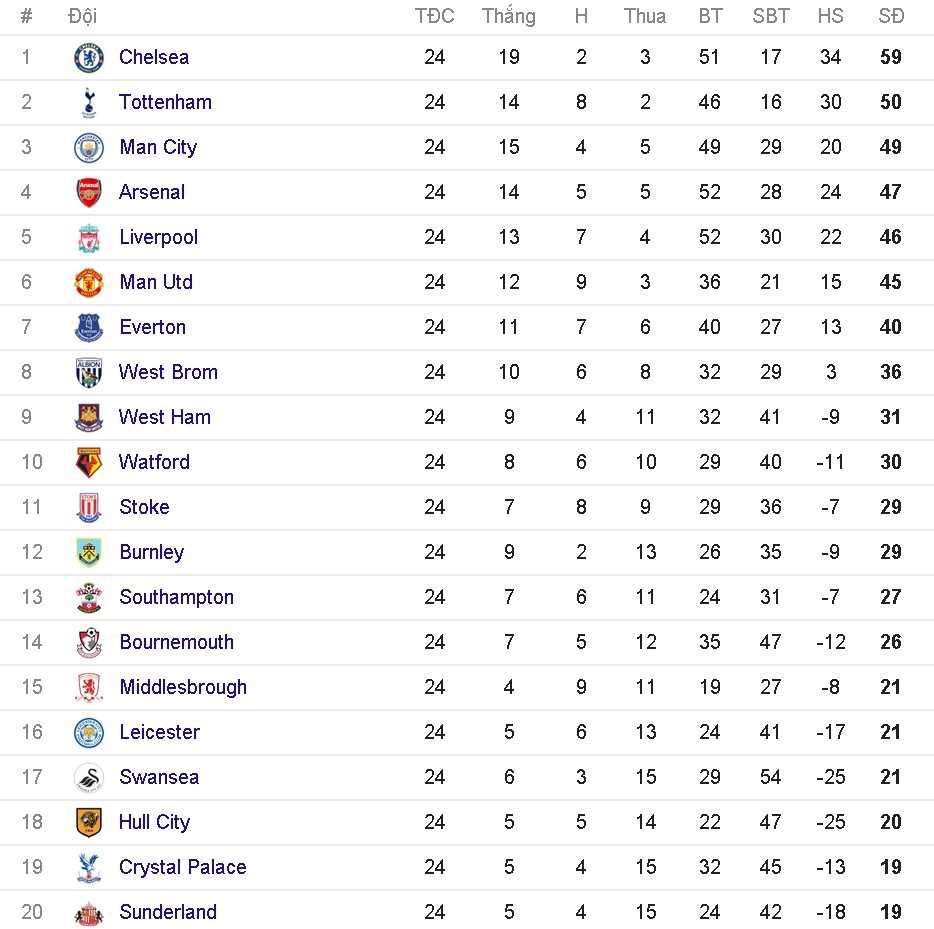Click the Swansea swan crest icon
Image resolution: width=934 pixels, height=929 pixels.
(89, 777)
